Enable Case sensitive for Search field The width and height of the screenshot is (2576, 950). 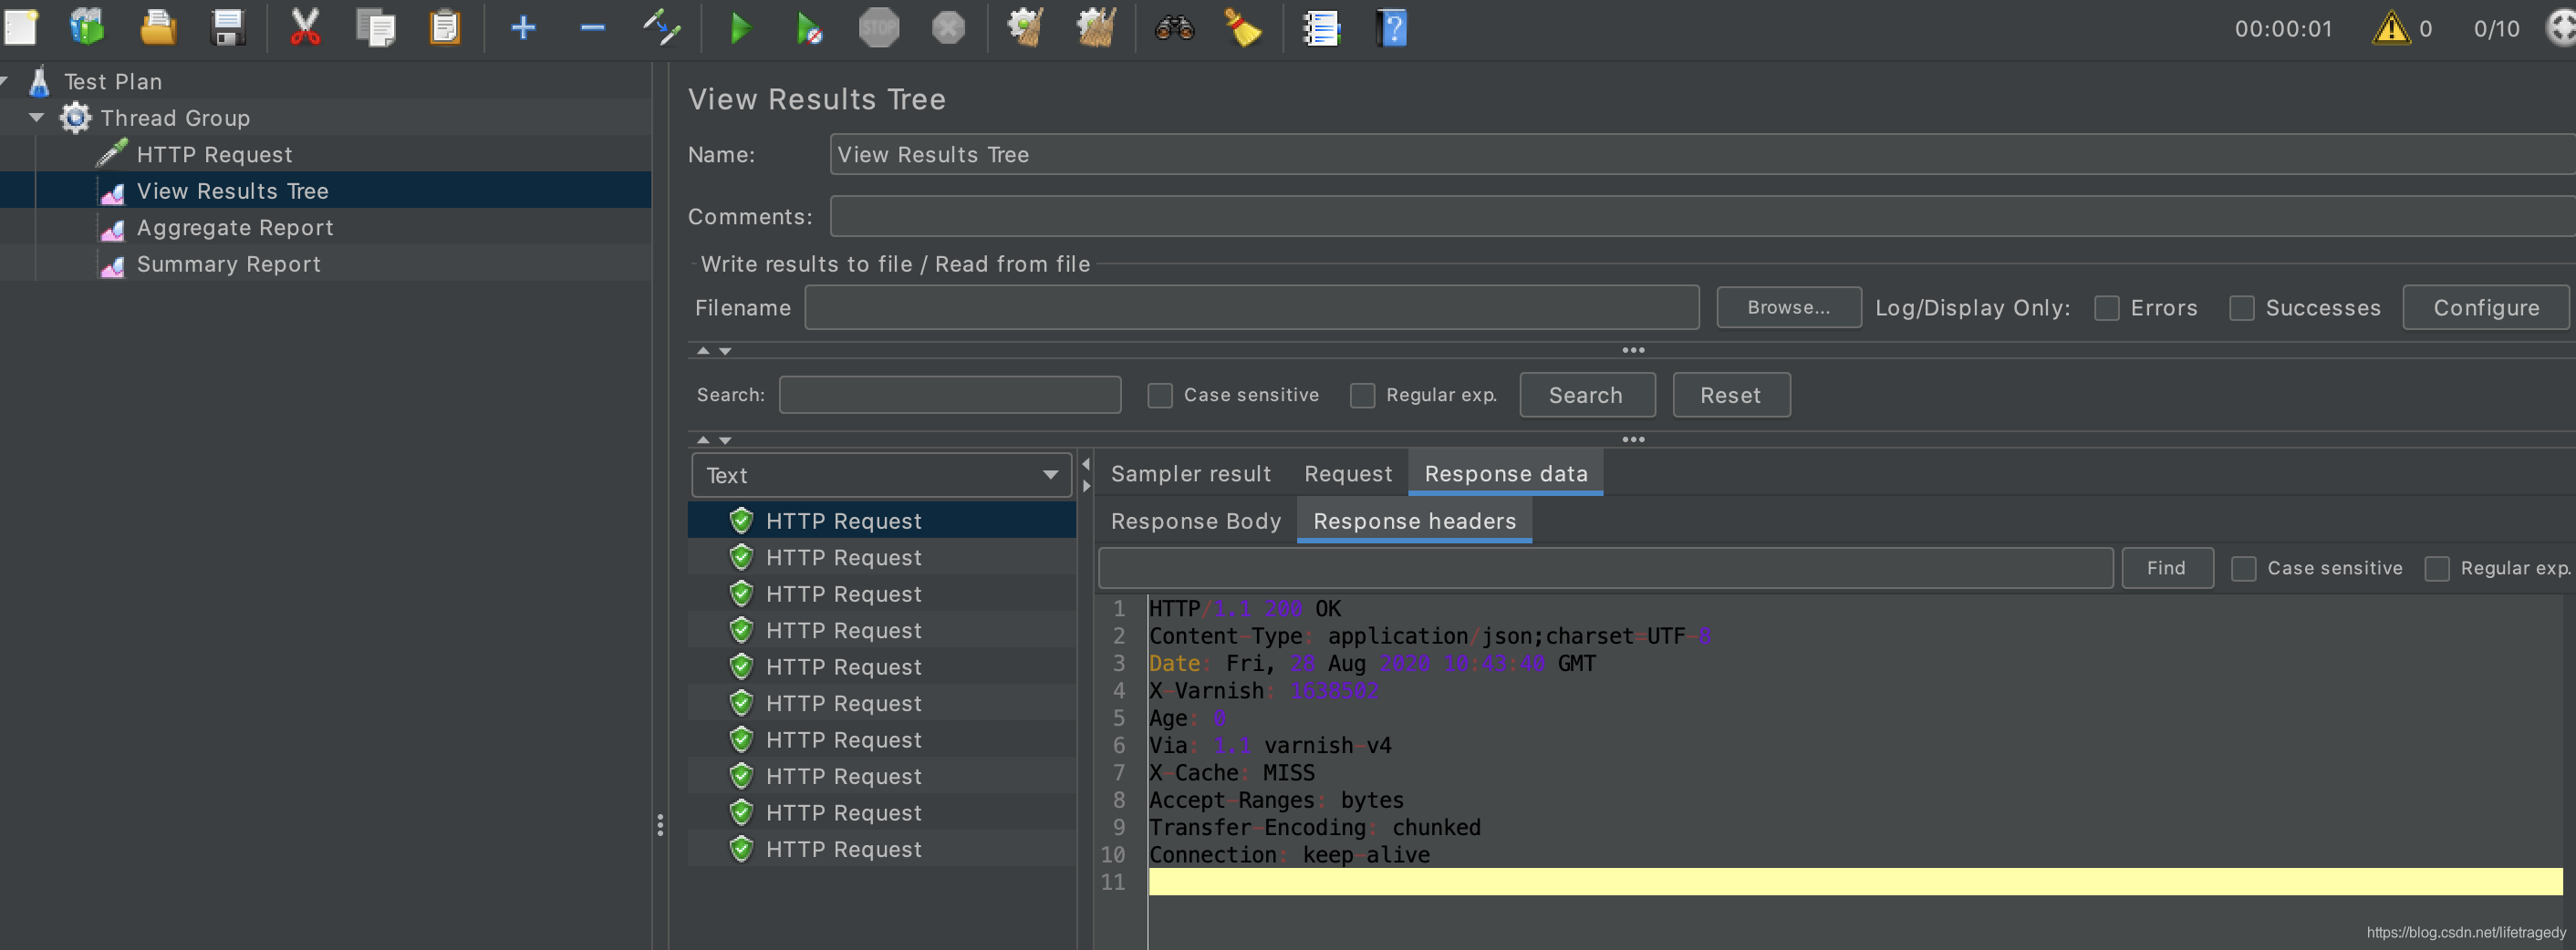1160,395
